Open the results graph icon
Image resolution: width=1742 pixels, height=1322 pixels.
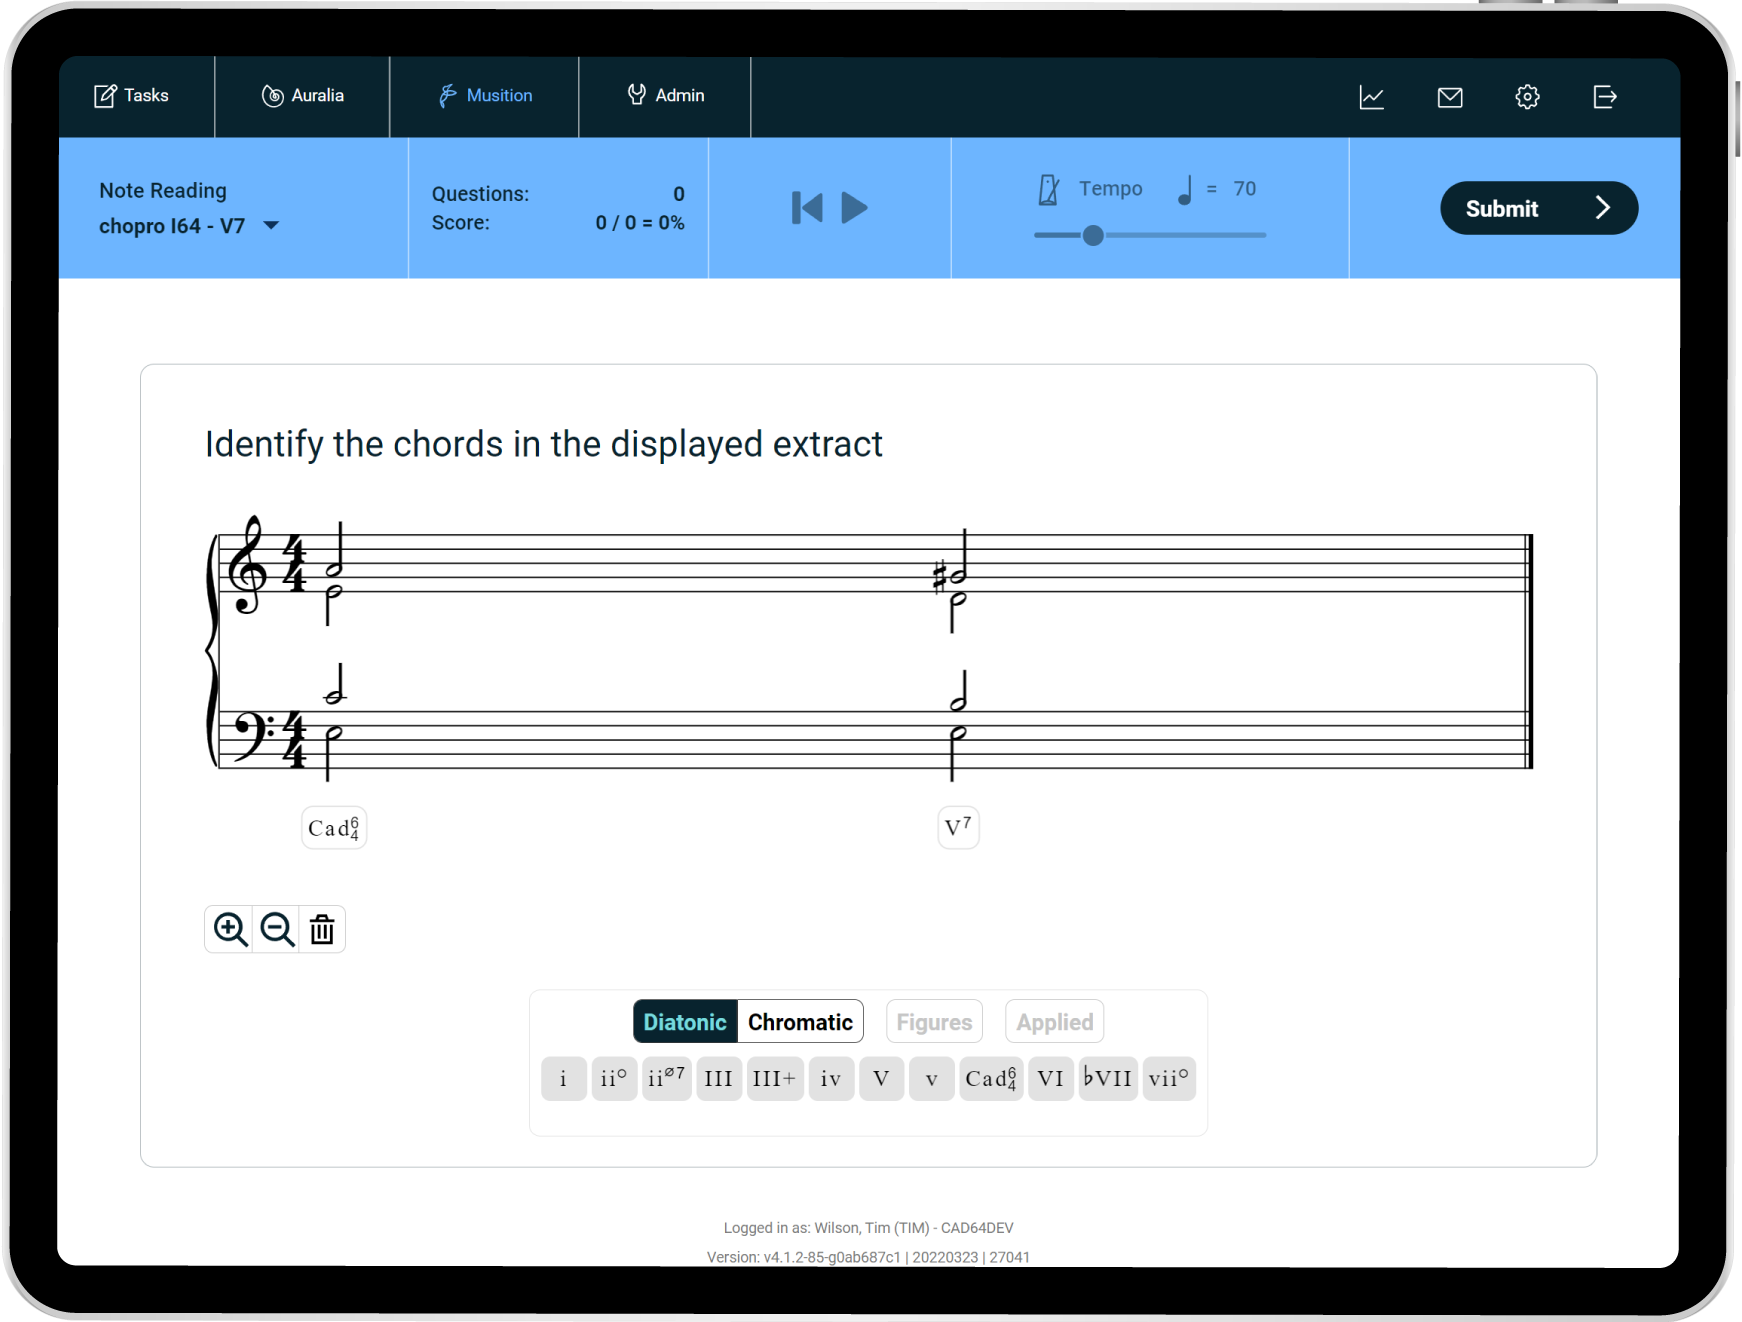pyautogui.click(x=1371, y=97)
